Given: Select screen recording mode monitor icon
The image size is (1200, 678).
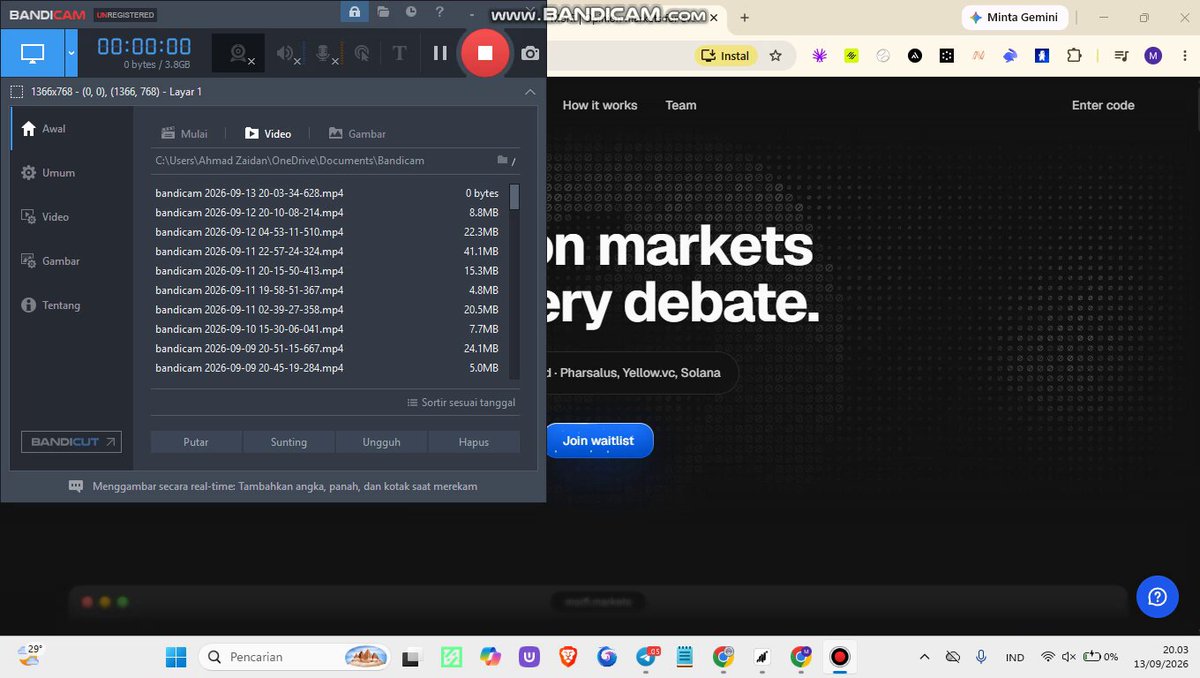Looking at the screenshot, I should (x=32, y=53).
